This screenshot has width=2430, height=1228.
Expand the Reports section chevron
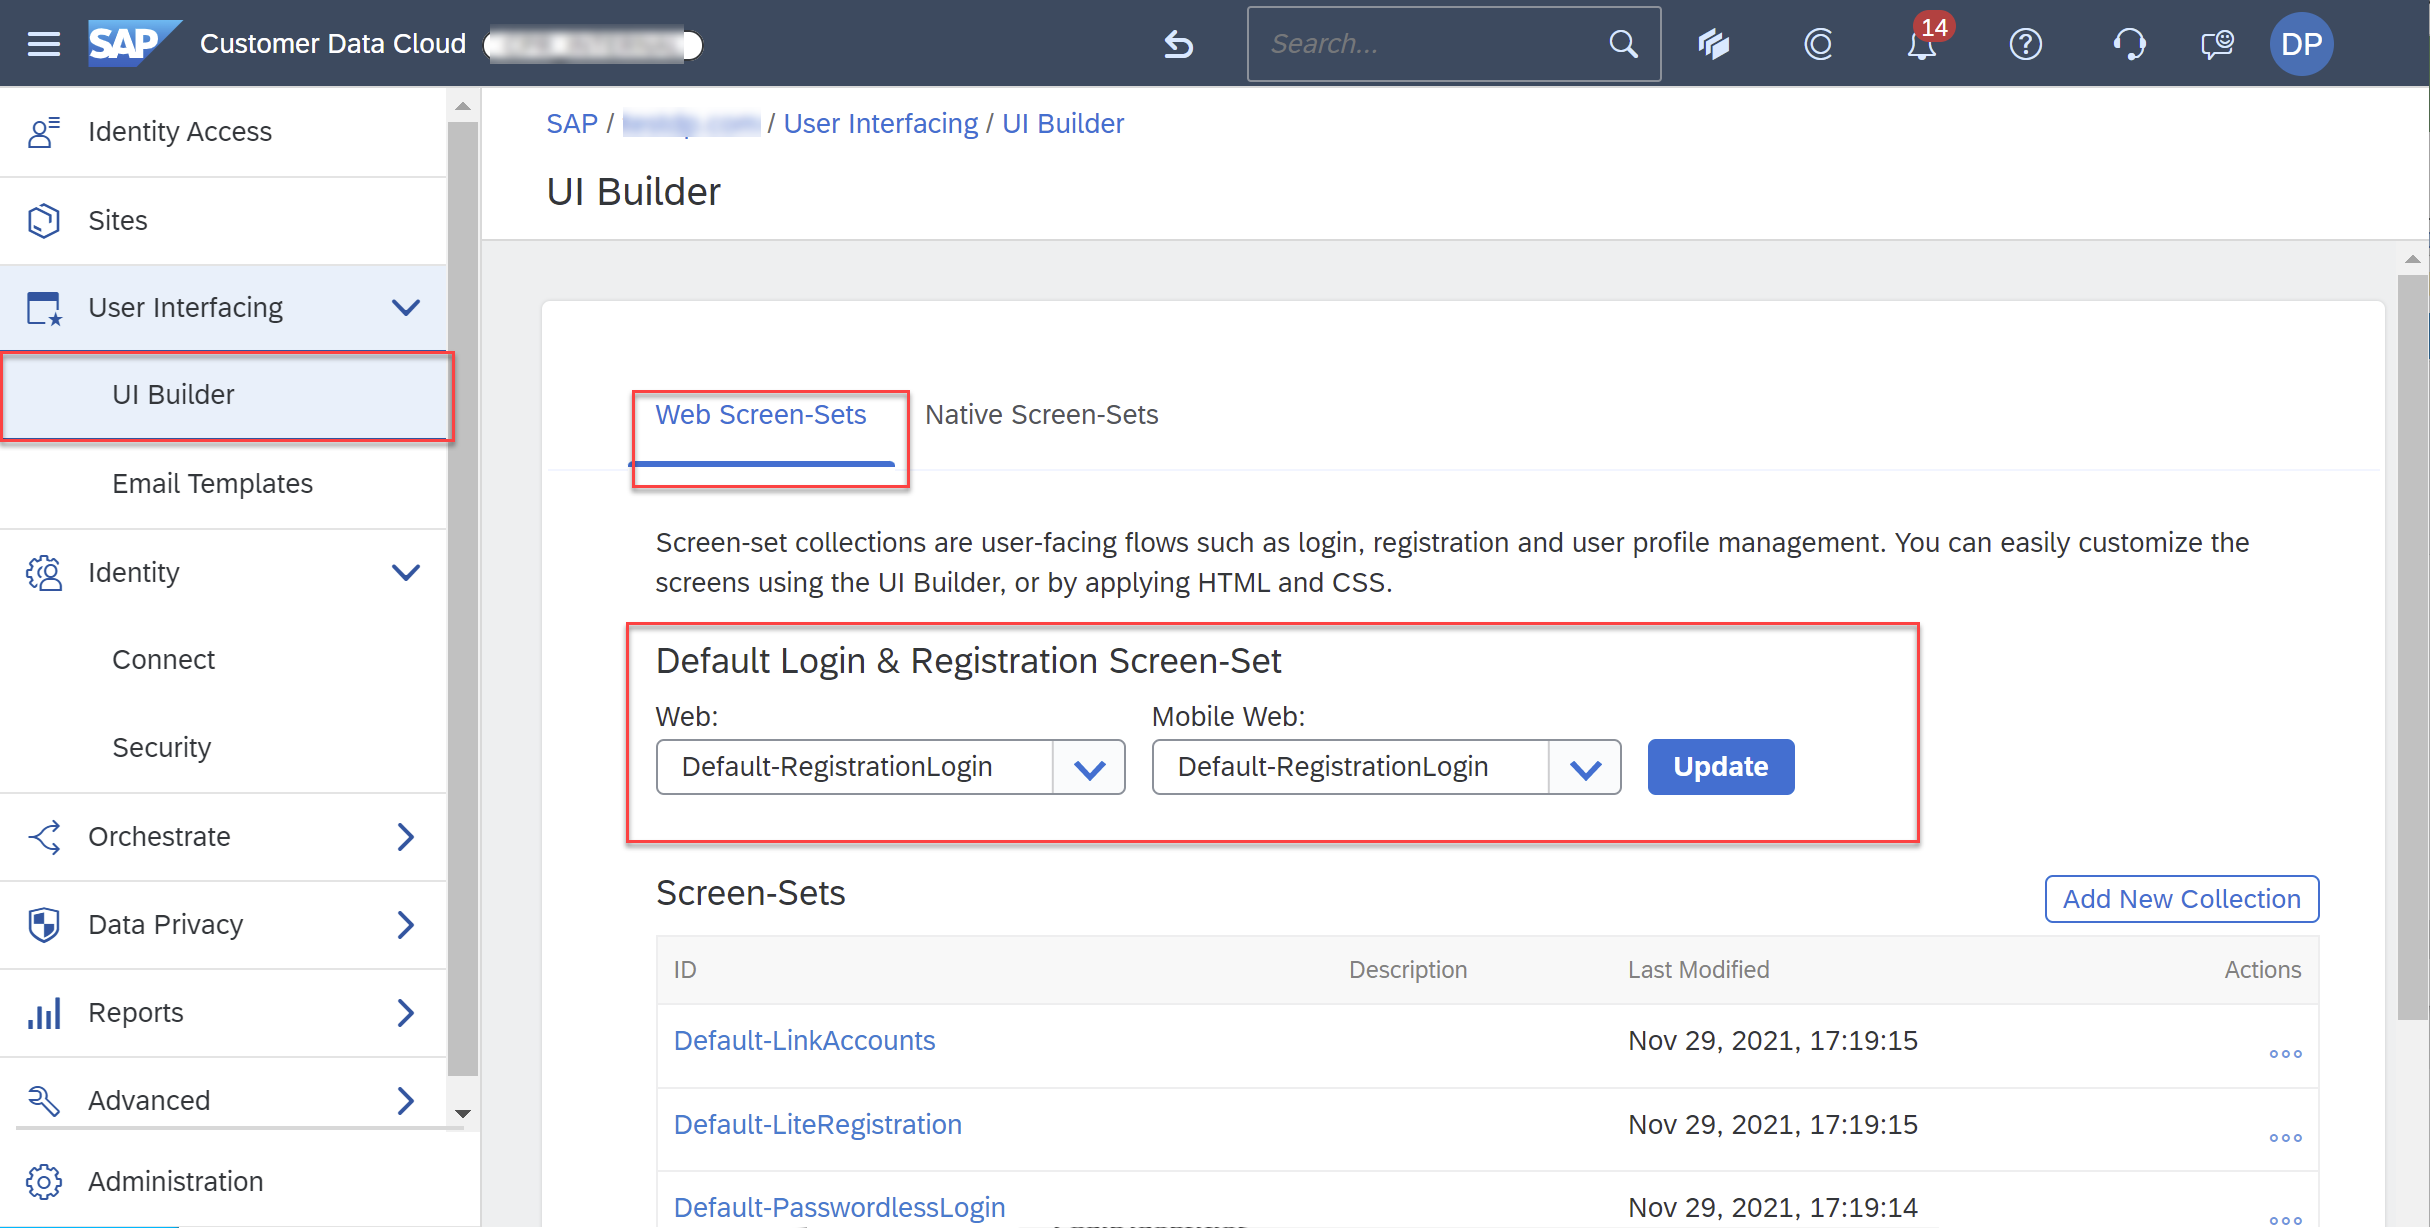point(405,1013)
